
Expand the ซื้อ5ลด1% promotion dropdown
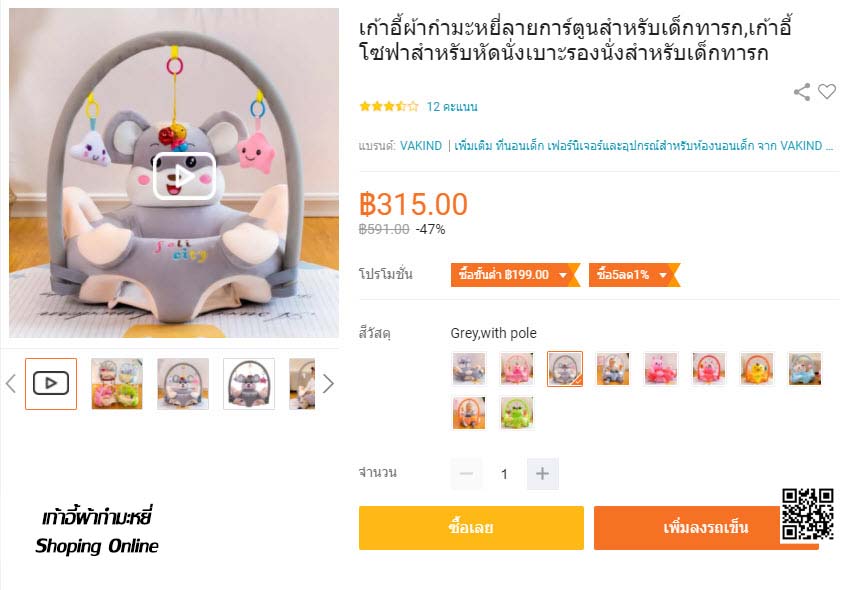[x=634, y=274]
